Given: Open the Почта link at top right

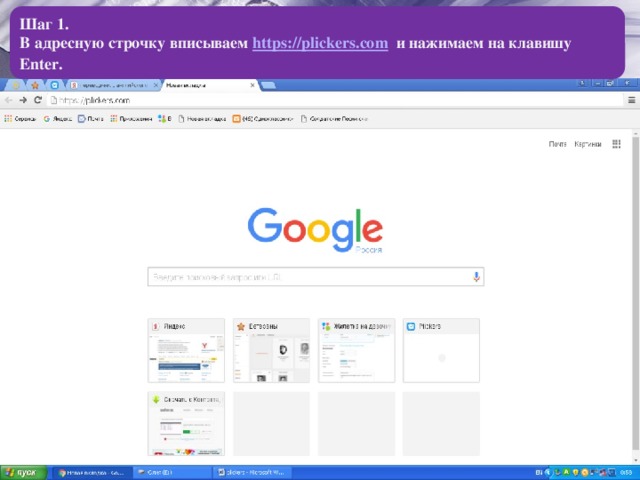Looking at the screenshot, I should [x=557, y=144].
